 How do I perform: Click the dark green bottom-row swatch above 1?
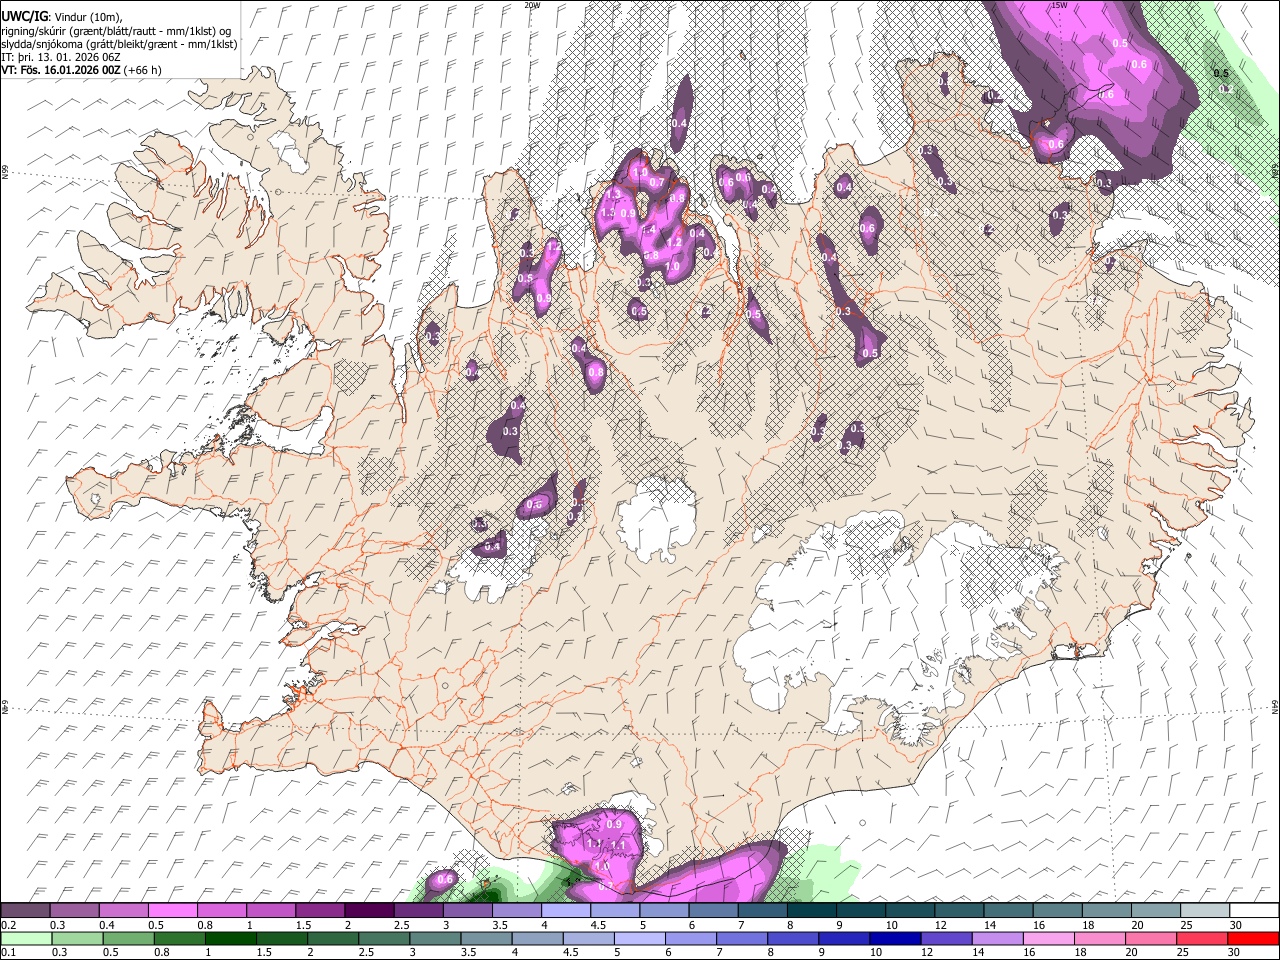(x=230, y=938)
